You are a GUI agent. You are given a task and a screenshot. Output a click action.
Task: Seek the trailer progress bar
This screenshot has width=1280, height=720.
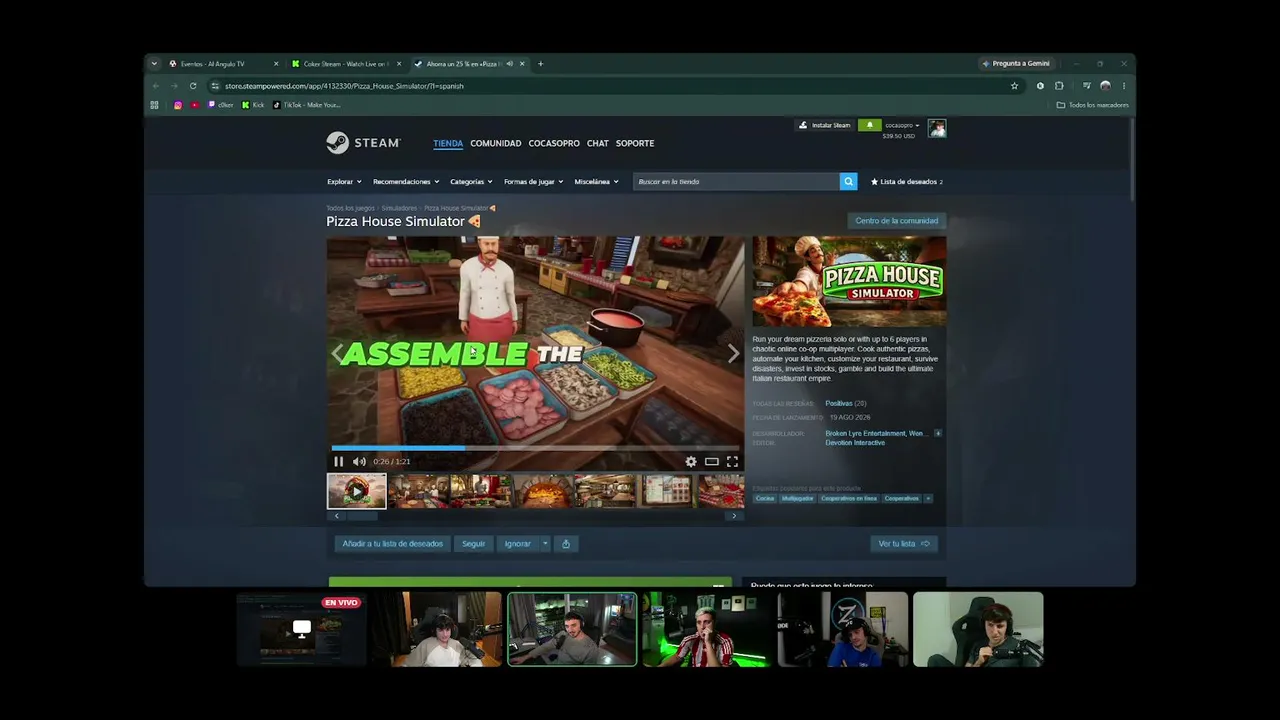(x=535, y=448)
